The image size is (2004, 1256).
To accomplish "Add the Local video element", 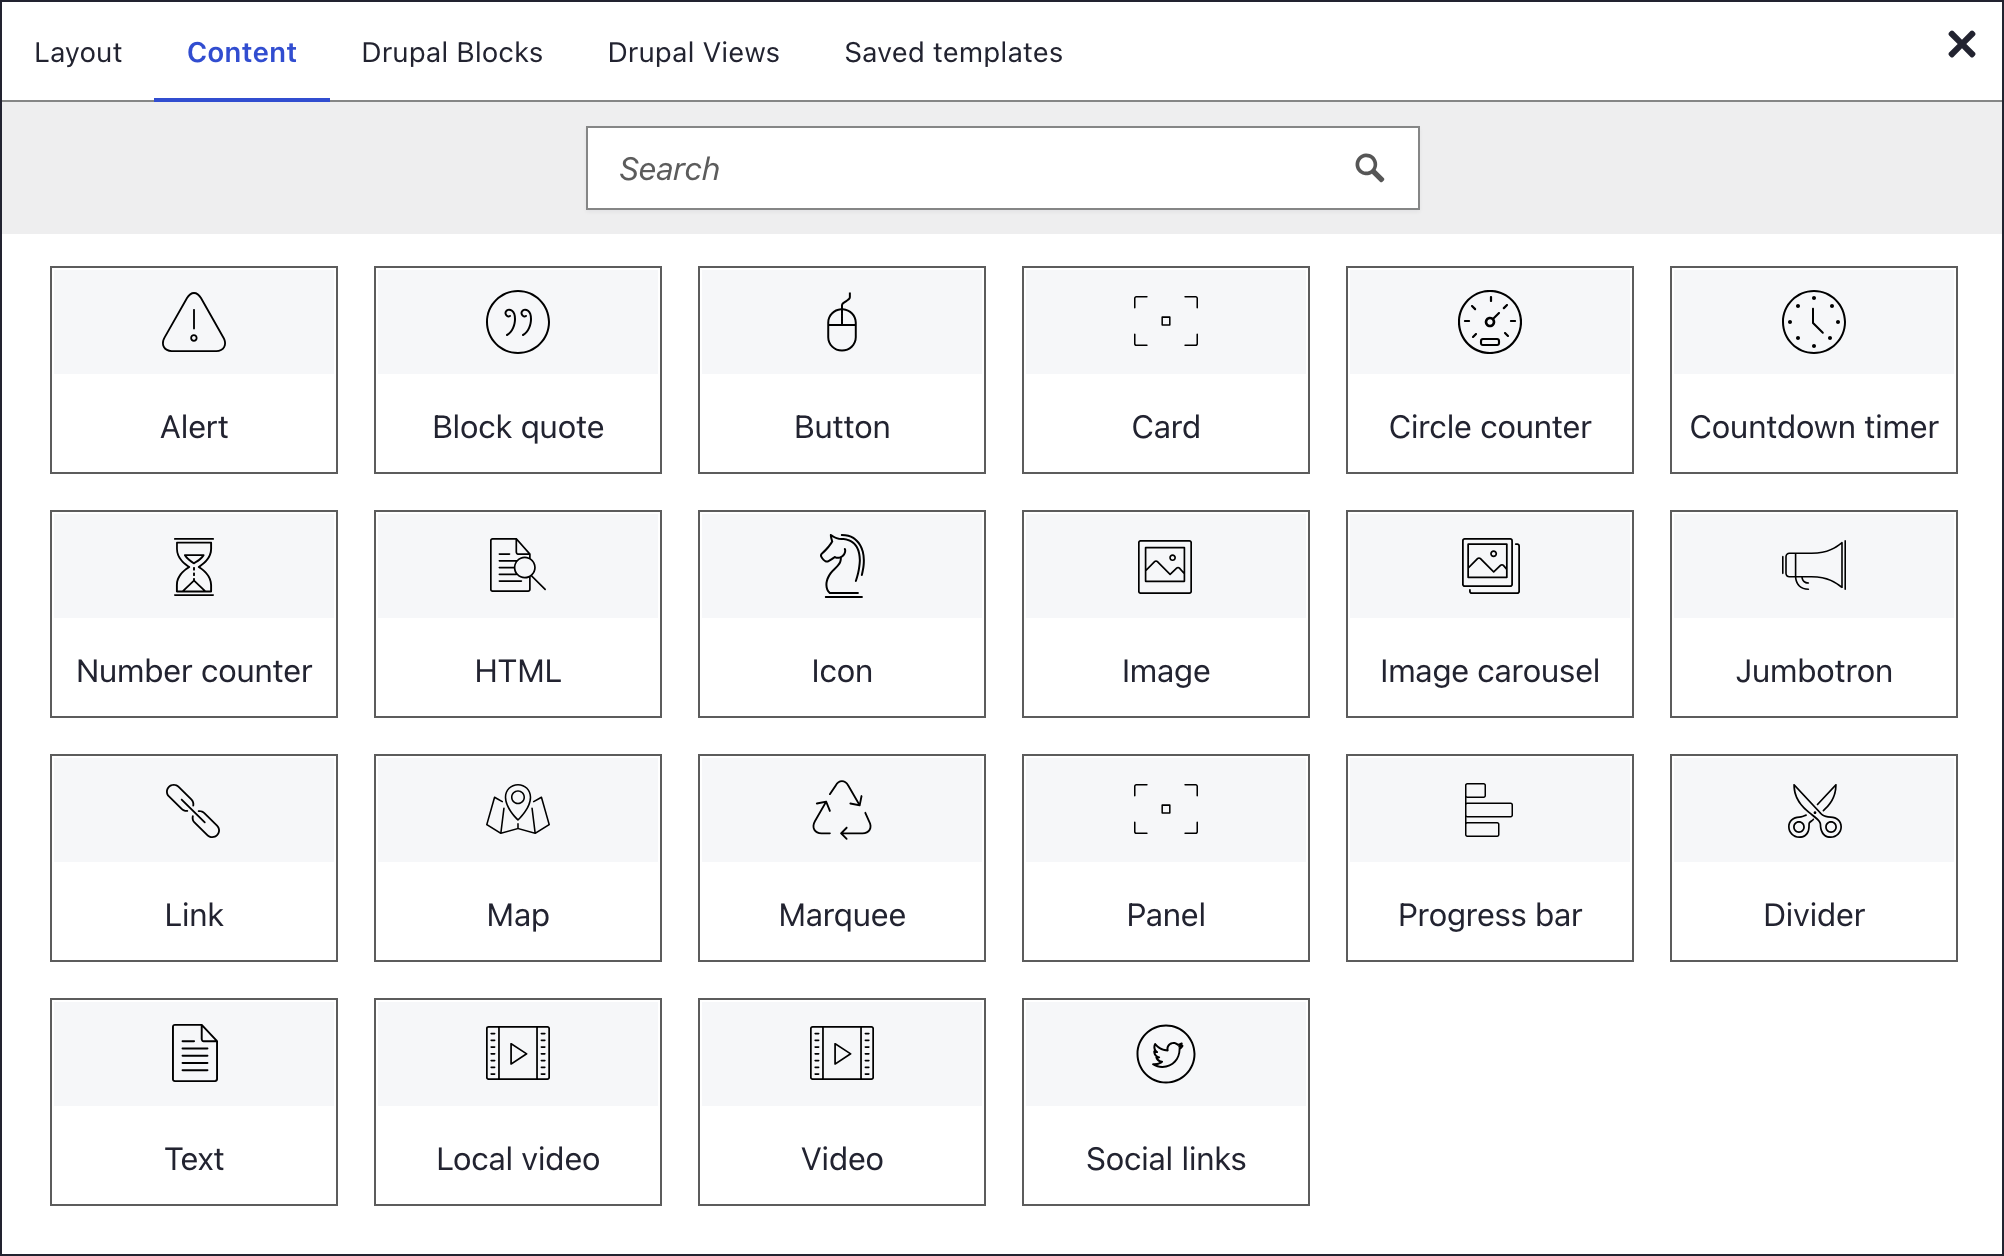I will coord(518,1102).
